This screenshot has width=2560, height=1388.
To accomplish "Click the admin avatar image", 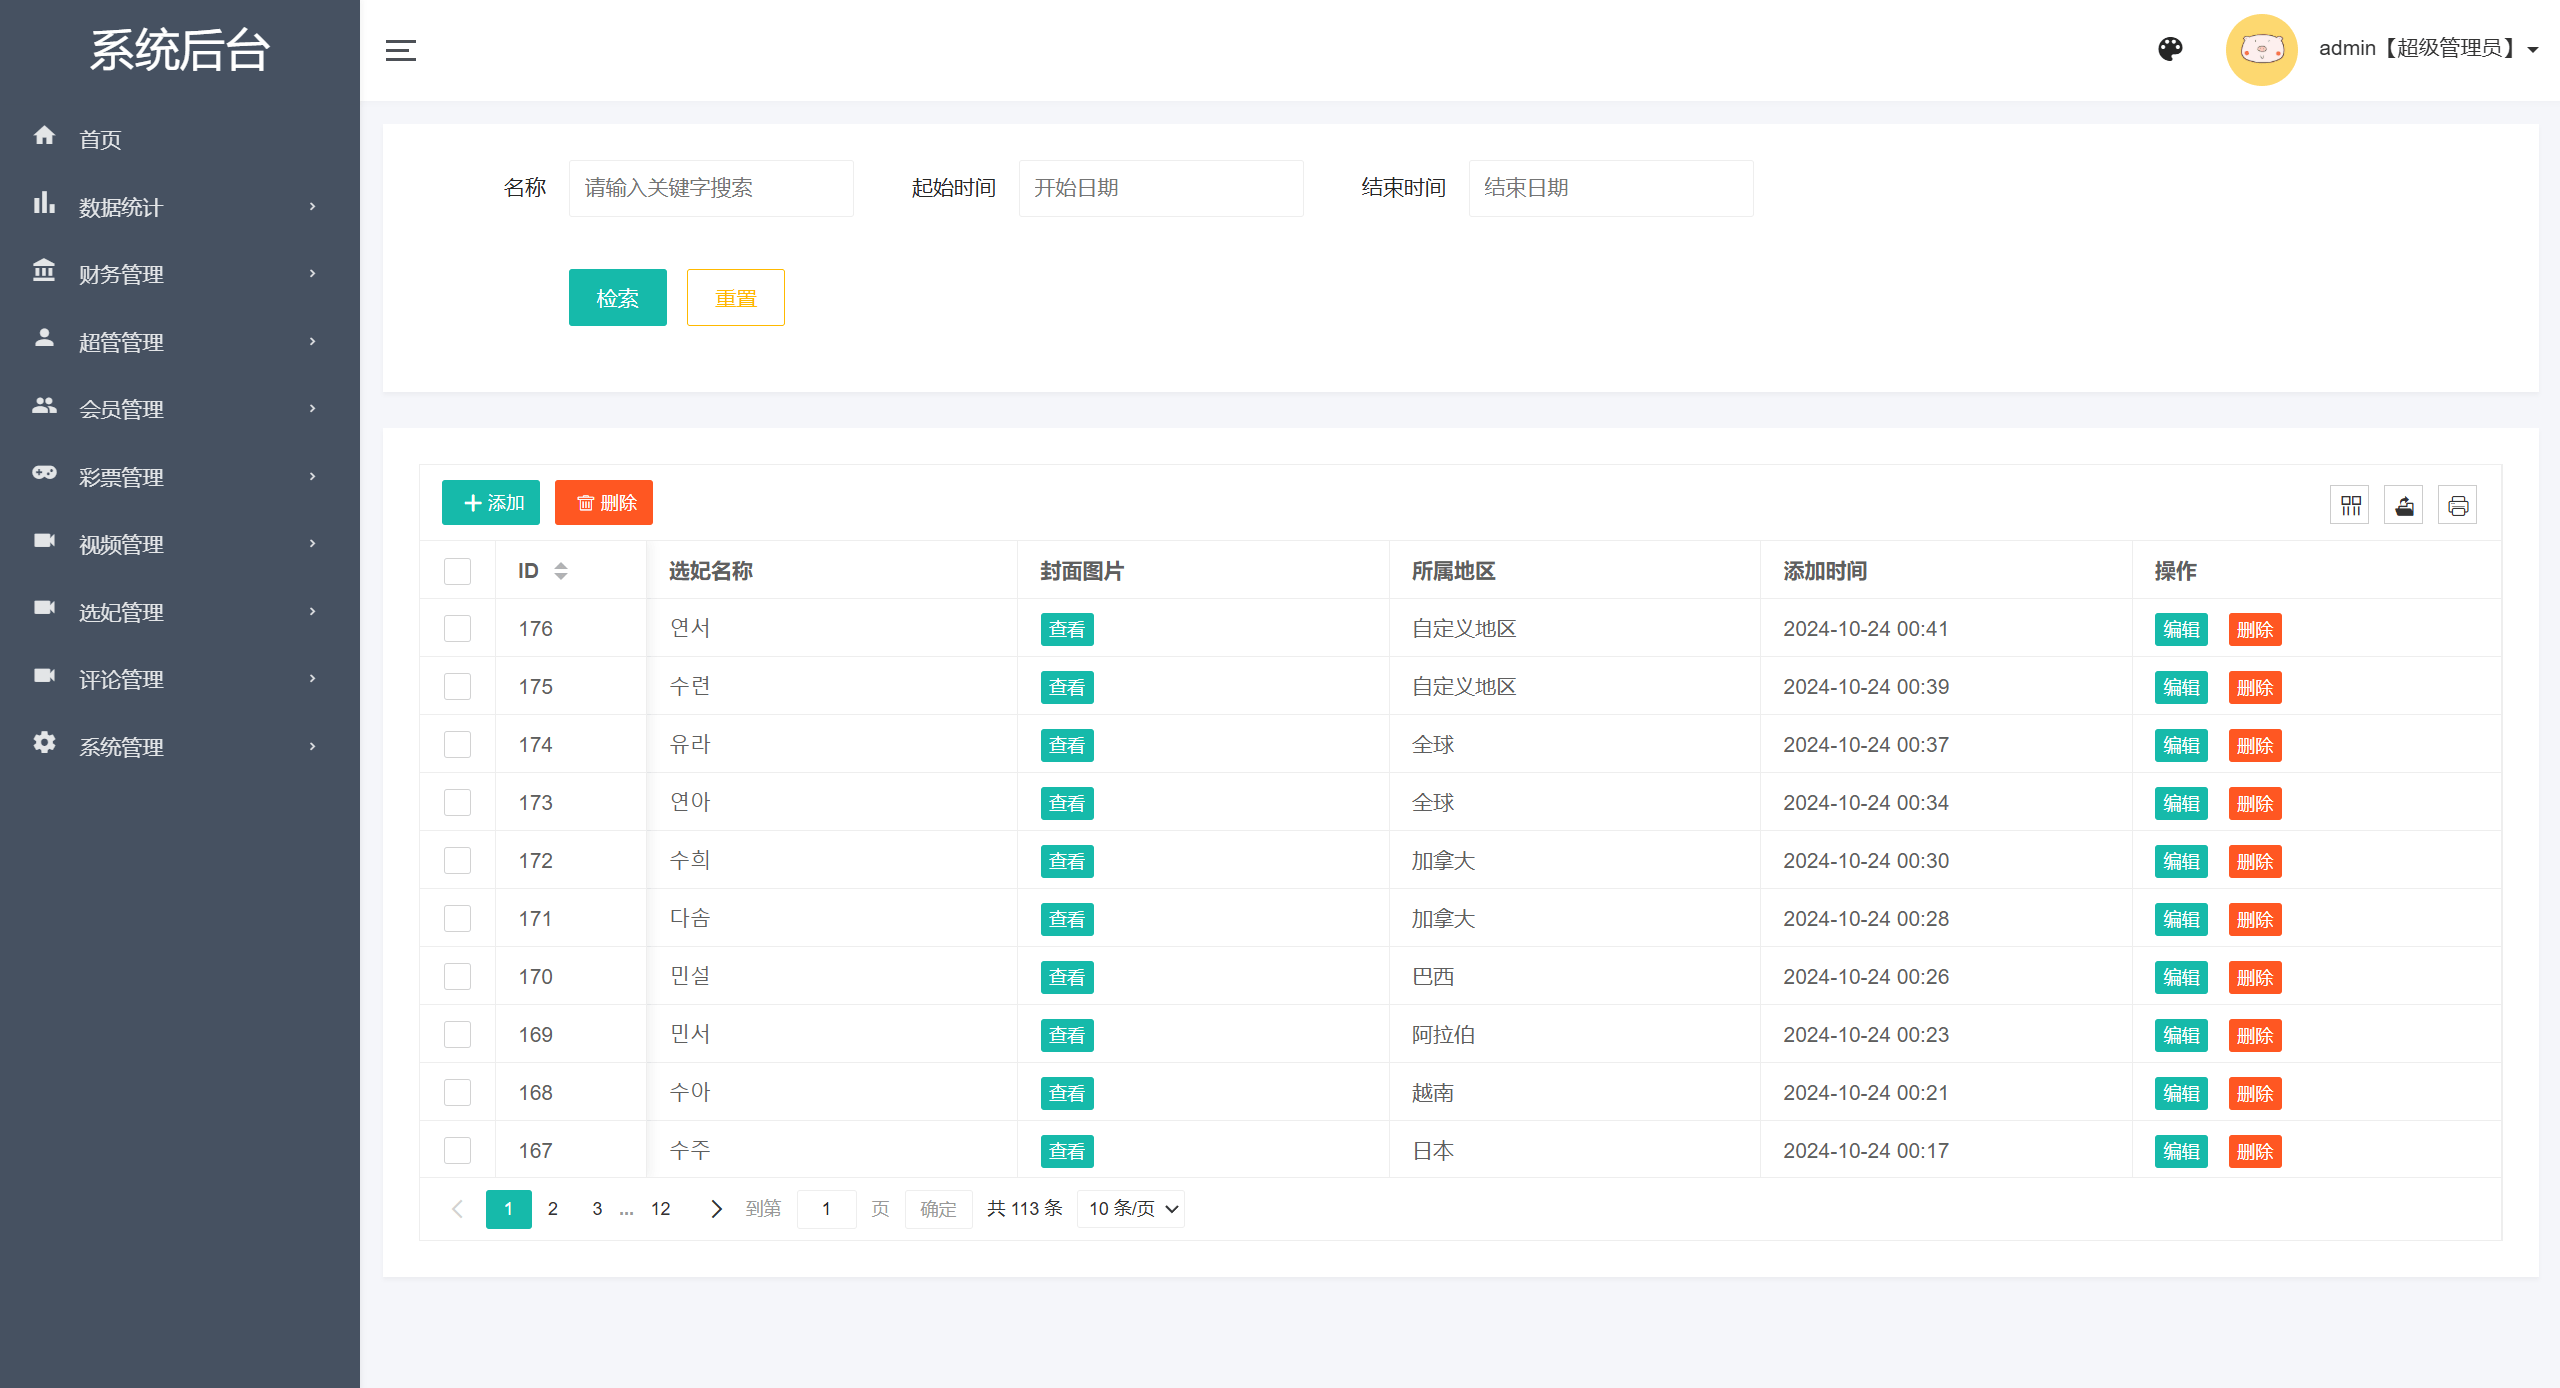I will coord(2261,49).
